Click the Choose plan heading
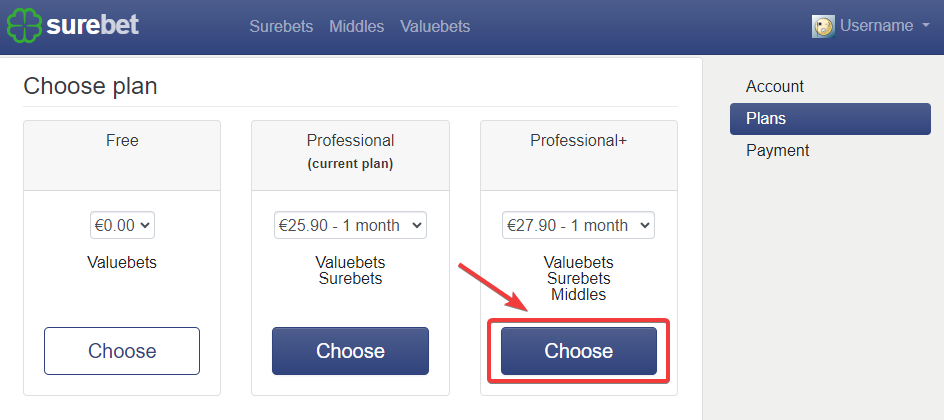 tap(90, 86)
